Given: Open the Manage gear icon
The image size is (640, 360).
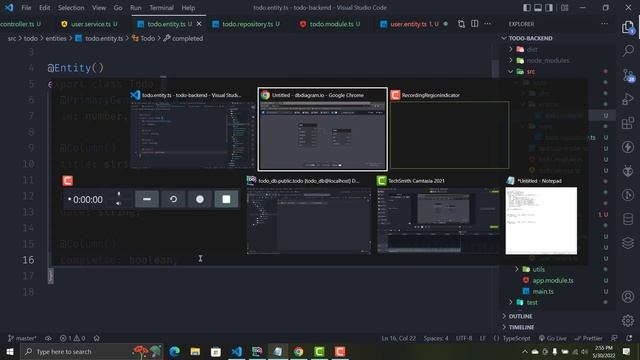Looking at the screenshot, I should [x=628, y=320].
